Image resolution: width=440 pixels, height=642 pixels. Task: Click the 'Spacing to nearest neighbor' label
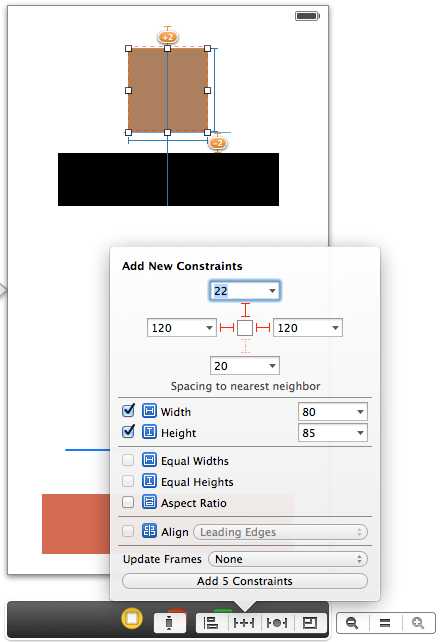point(245,386)
